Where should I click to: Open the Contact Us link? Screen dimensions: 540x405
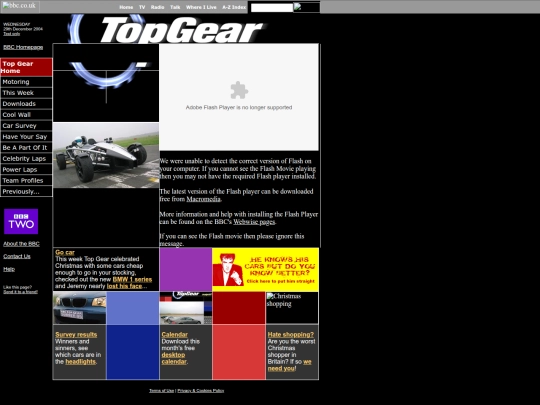[x=17, y=256]
